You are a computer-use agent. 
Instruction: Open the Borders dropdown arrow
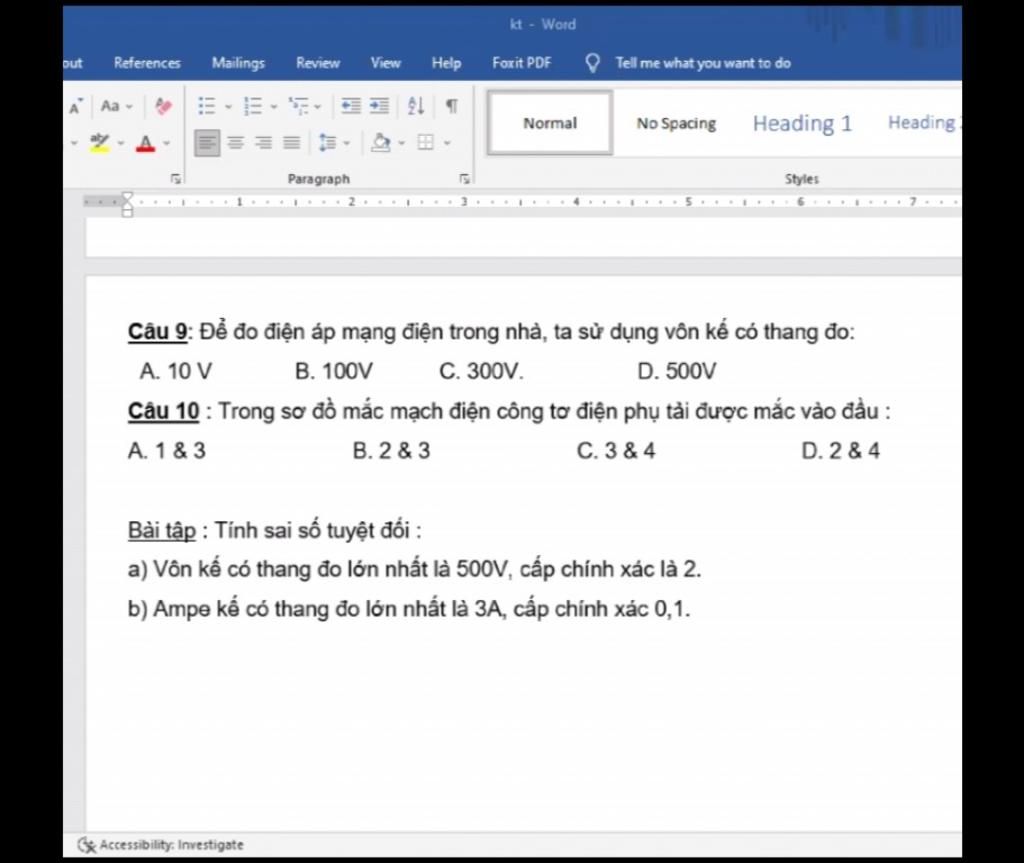pos(447,143)
